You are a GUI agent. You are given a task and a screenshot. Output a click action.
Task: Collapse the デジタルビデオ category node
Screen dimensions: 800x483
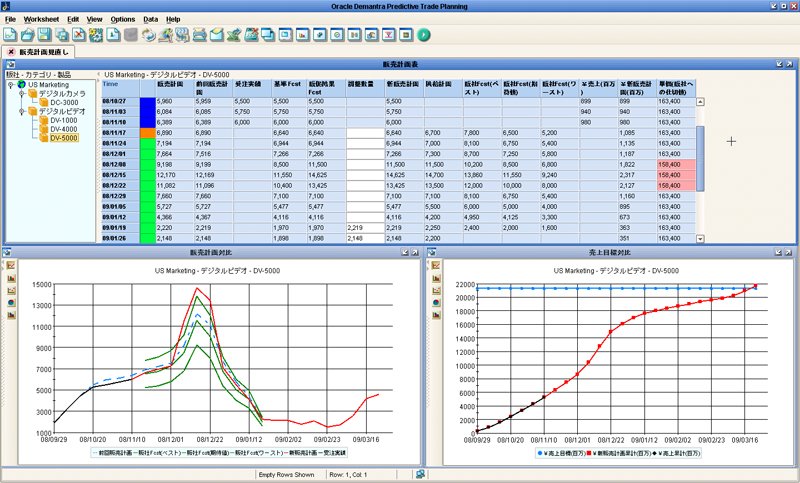point(21,111)
